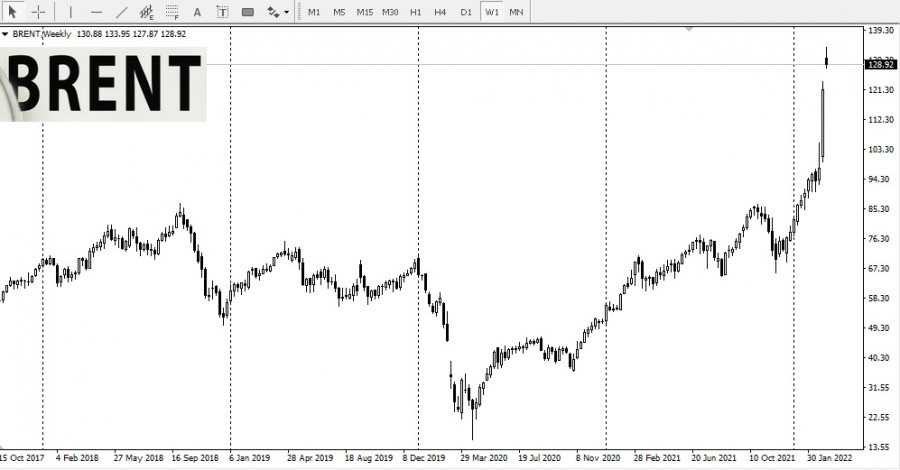Click the 13.55 price scale label
The image size is (900, 470).
[881, 447]
